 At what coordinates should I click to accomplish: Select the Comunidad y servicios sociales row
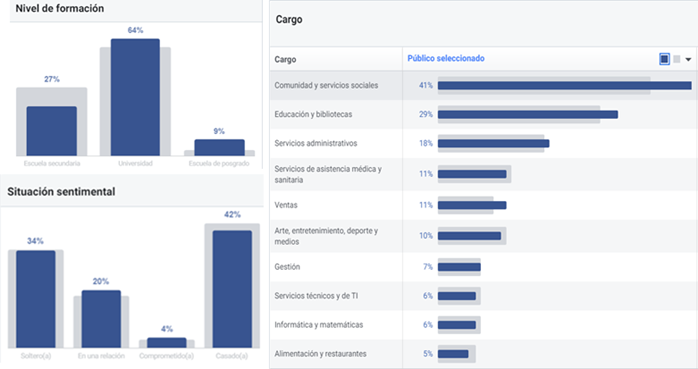pyautogui.click(x=483, y=85)
